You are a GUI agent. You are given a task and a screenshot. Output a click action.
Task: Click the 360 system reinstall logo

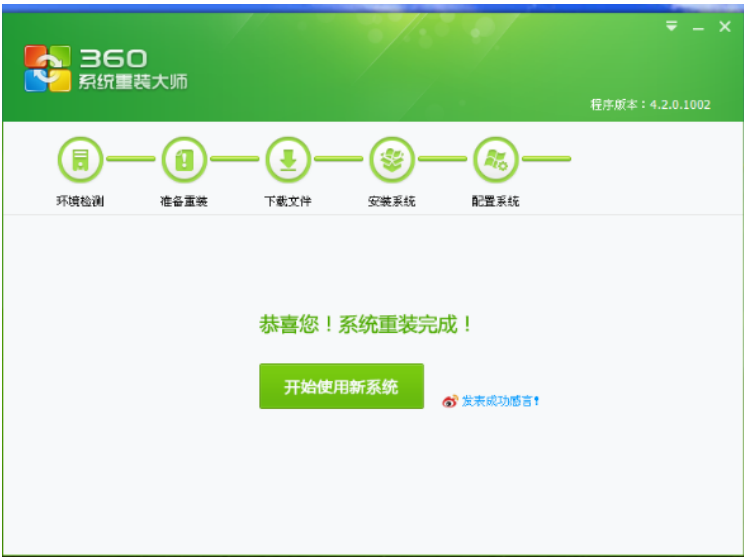click(x=47, y=68)
